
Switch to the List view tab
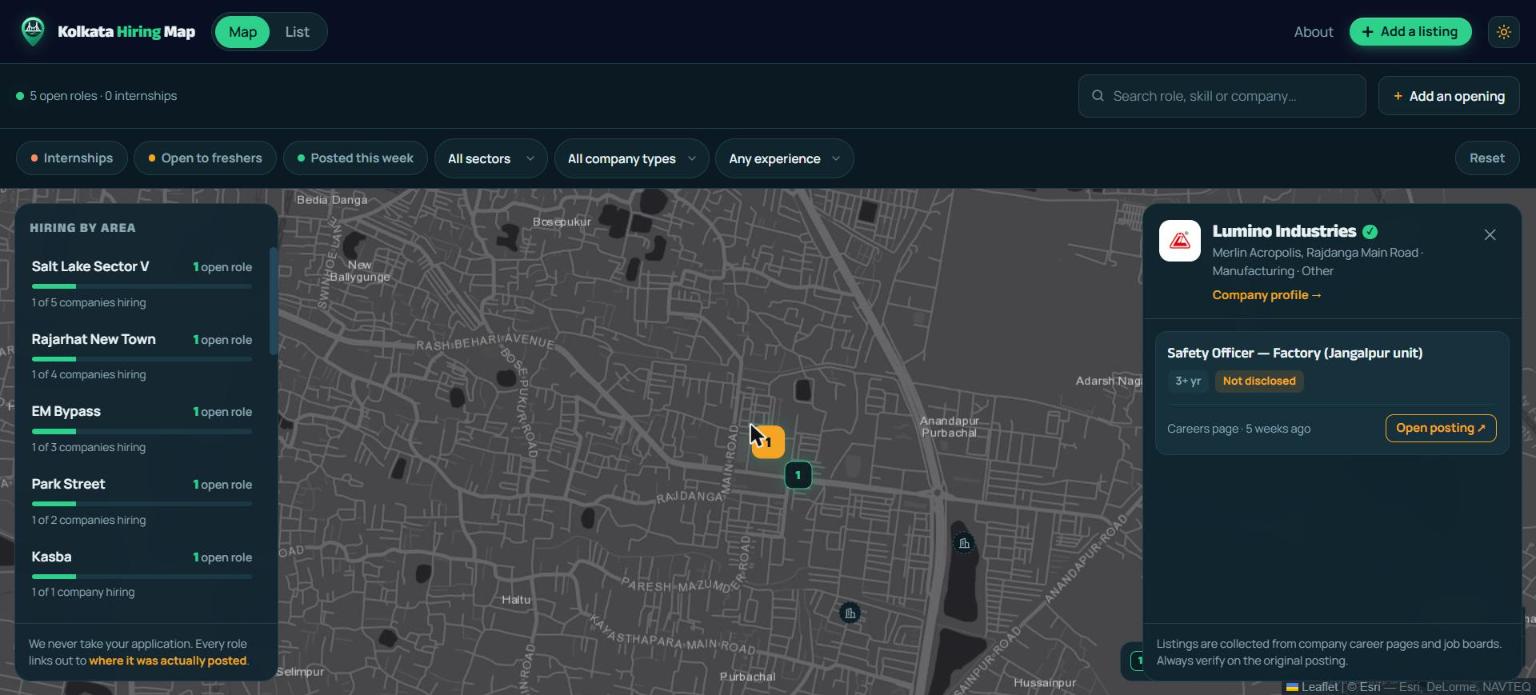pos(297,32)
